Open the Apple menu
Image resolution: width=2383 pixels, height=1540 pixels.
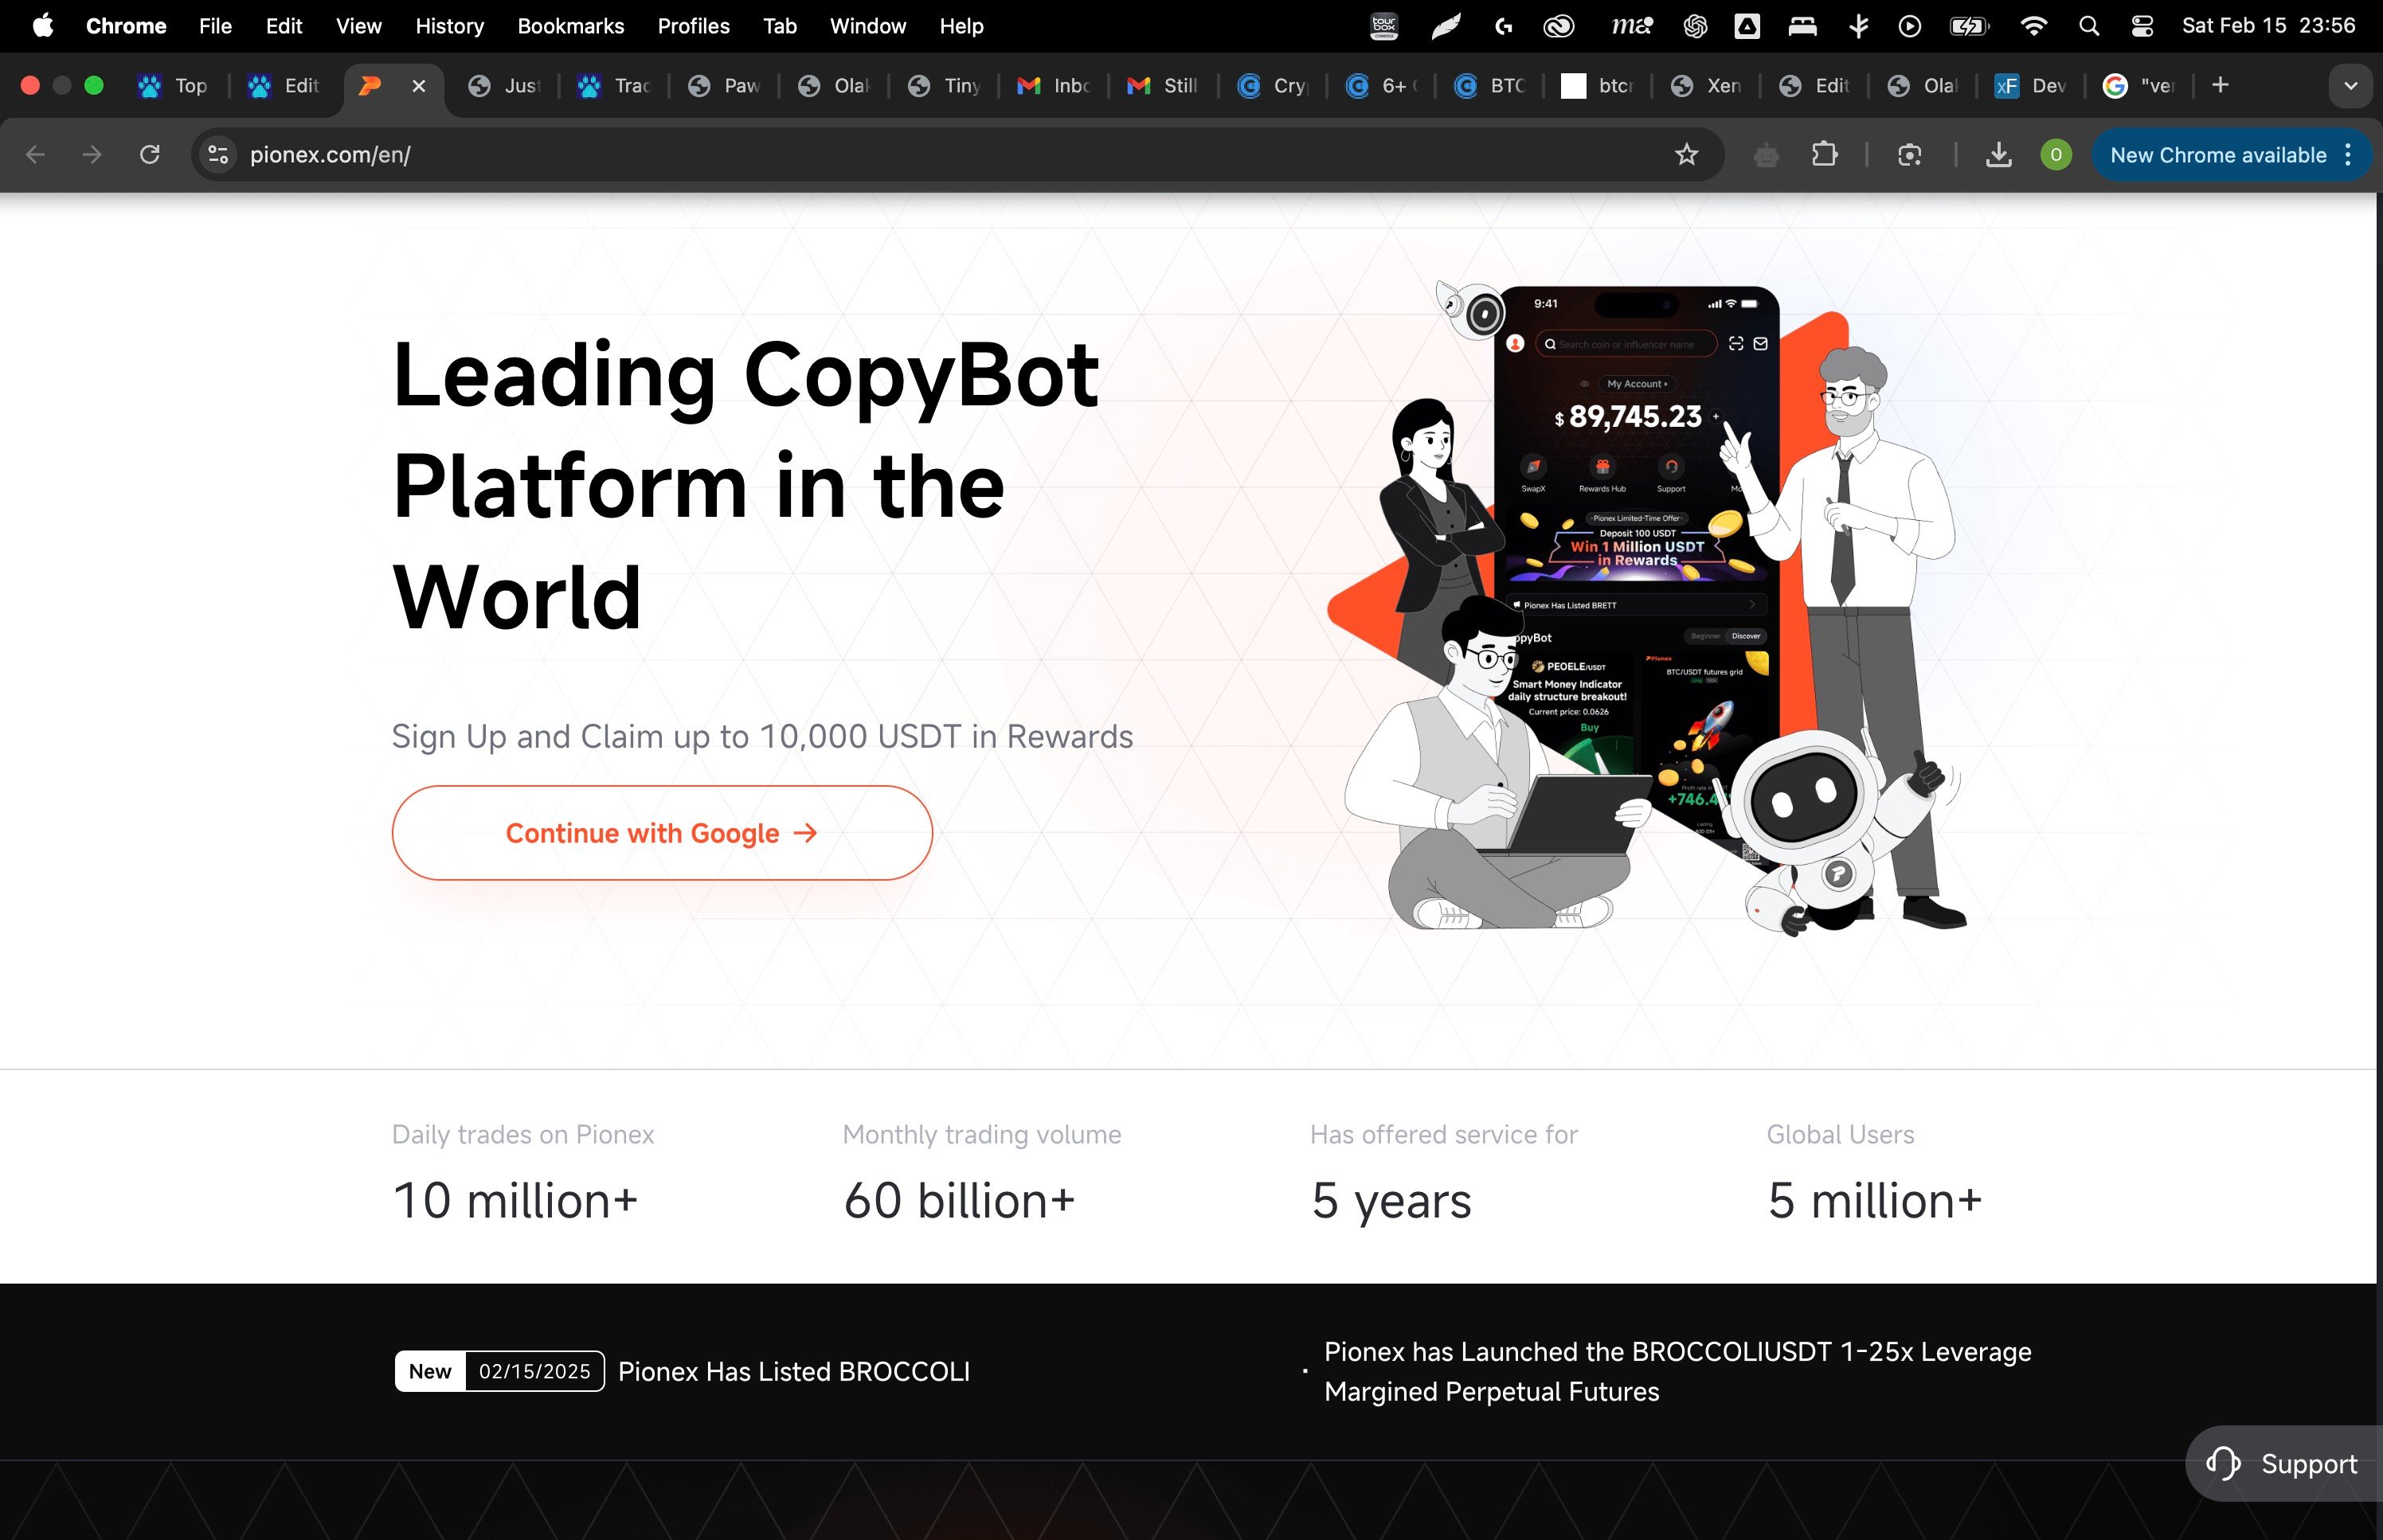[x=43, y=26]
